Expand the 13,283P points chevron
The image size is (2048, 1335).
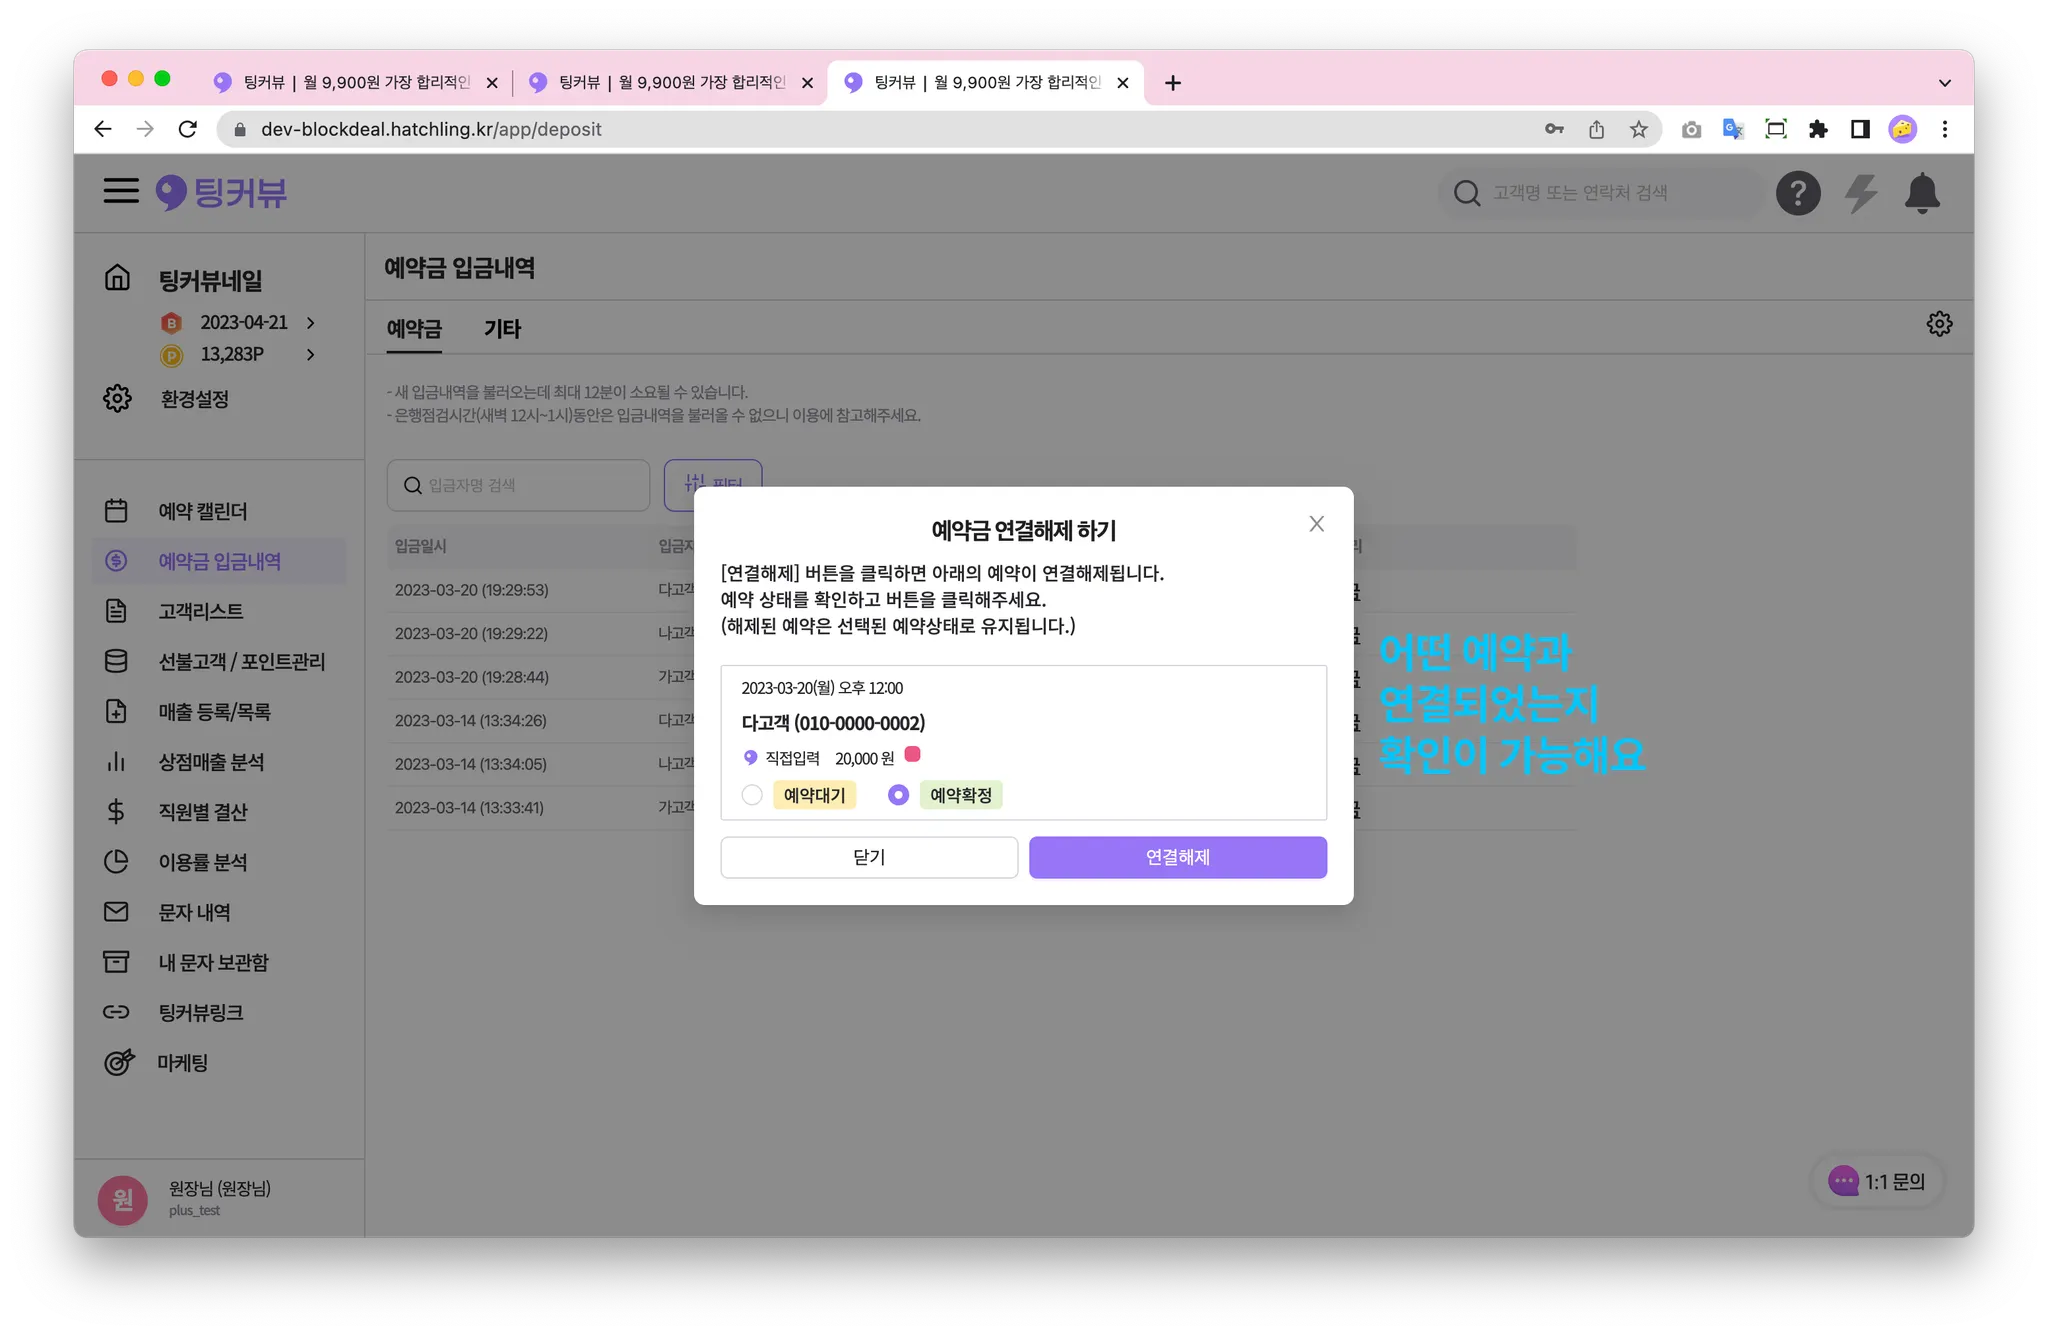[311, 355]
